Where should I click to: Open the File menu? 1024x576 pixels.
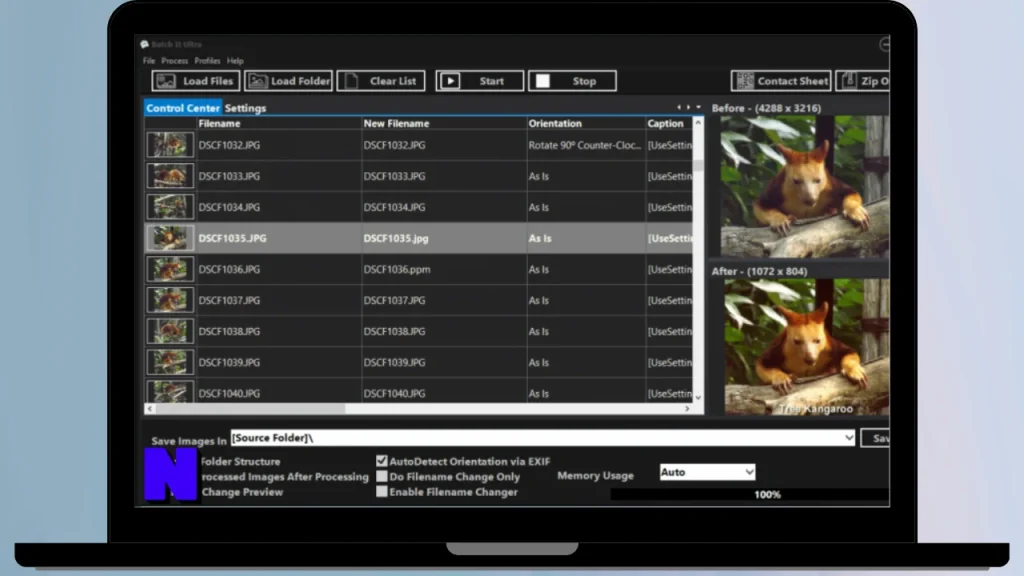[149, 61]
